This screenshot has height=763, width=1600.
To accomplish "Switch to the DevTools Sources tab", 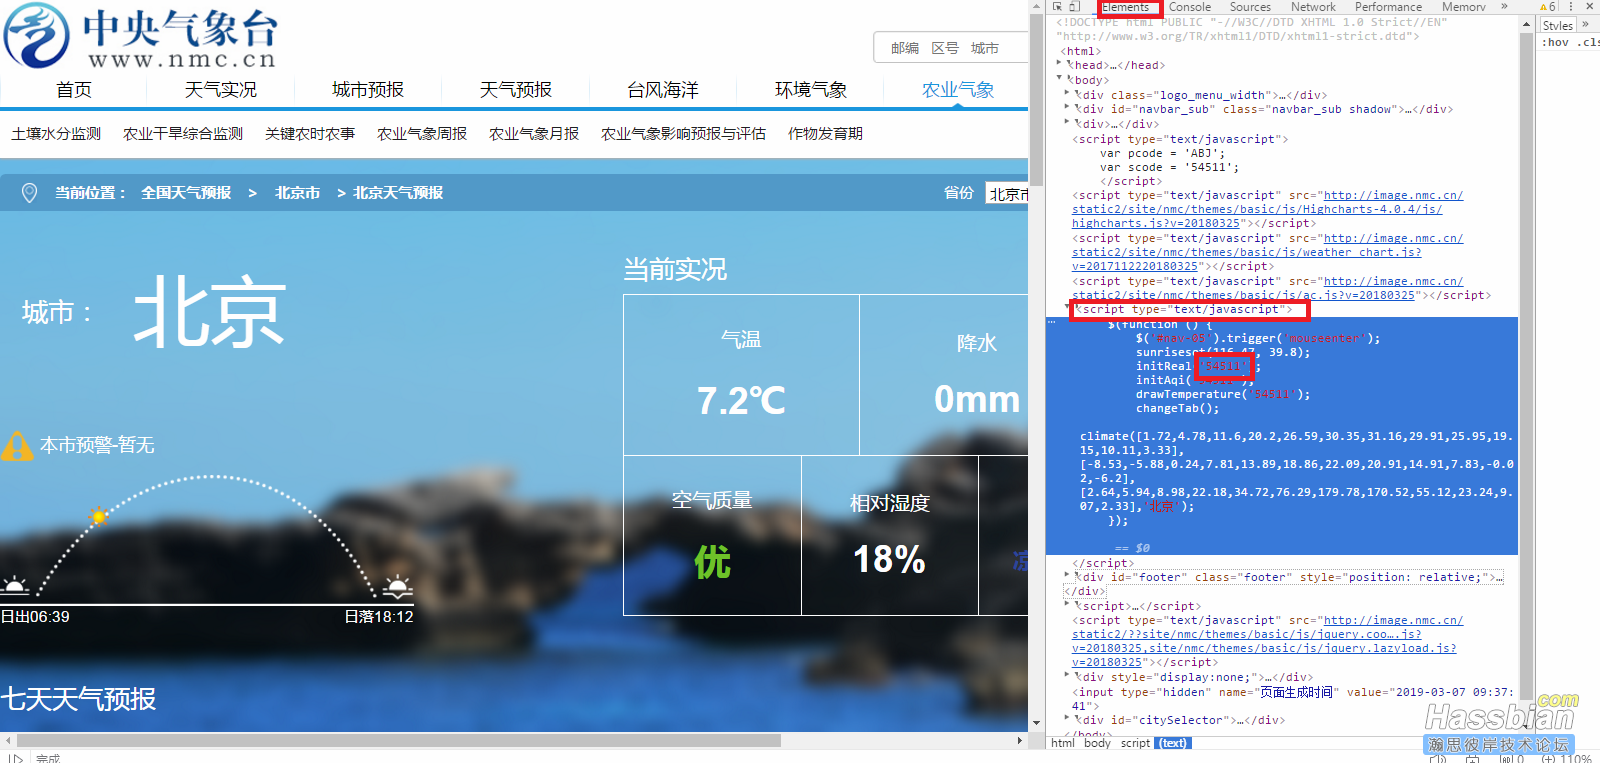I will (1250, 7).
